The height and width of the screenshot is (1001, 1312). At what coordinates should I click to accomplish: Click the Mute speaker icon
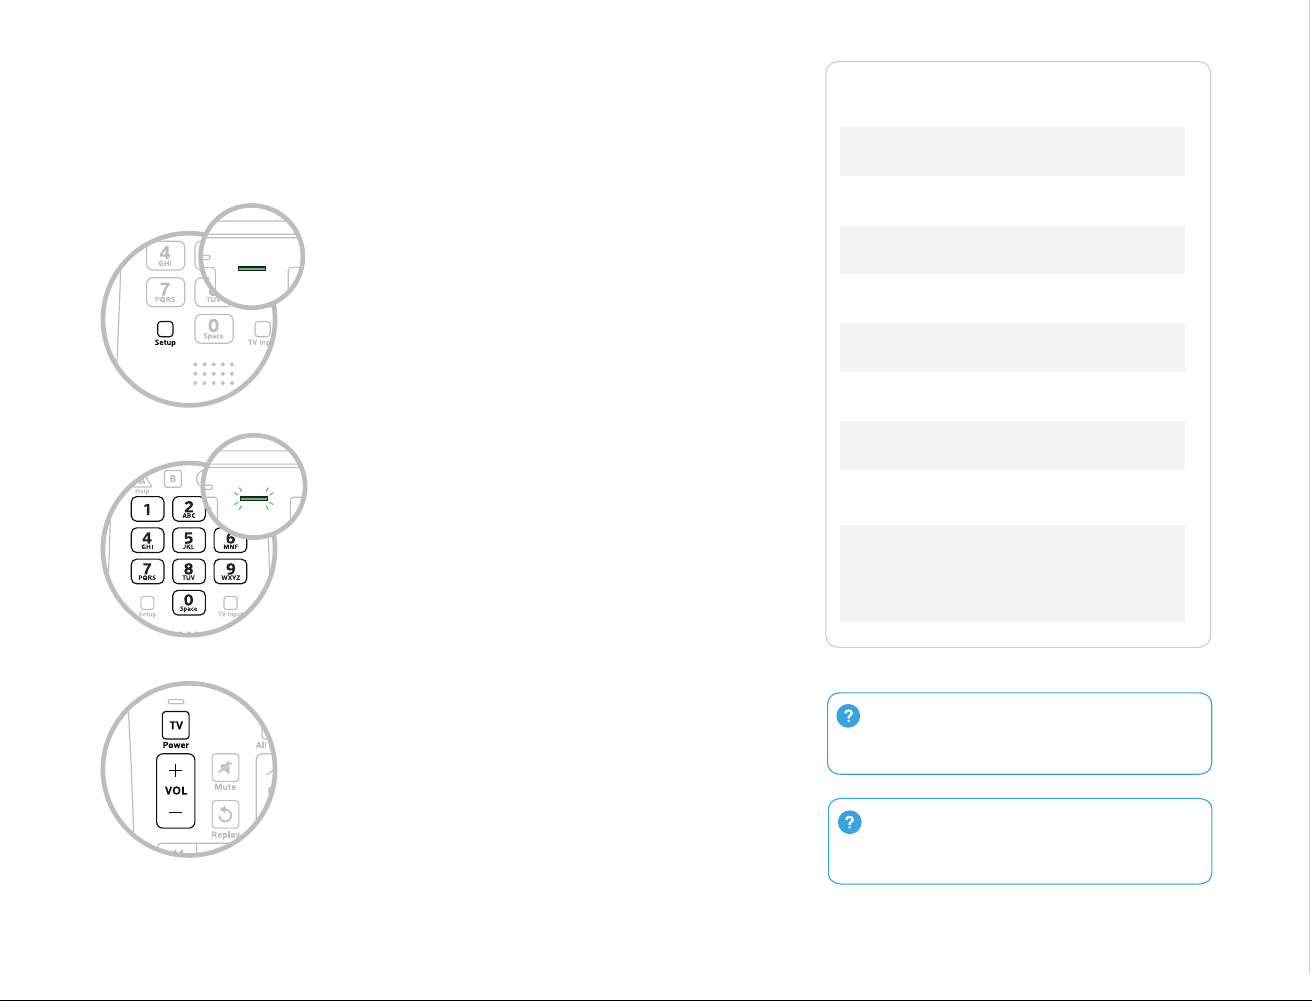tap(226, 768)
